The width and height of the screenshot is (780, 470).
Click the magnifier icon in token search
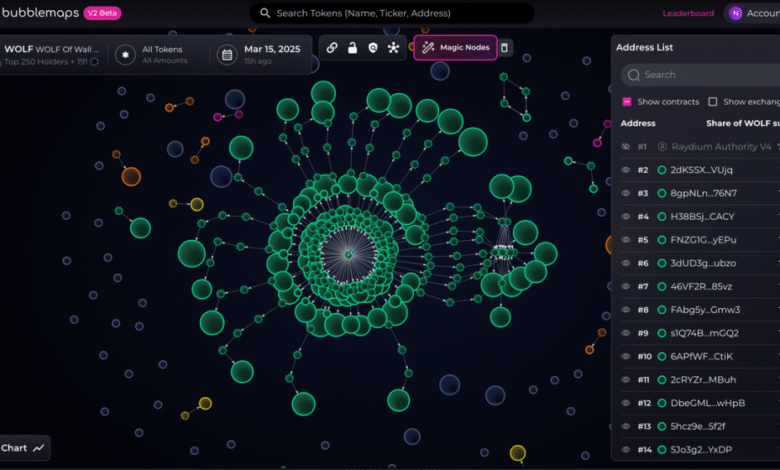[x=265, y=13]
